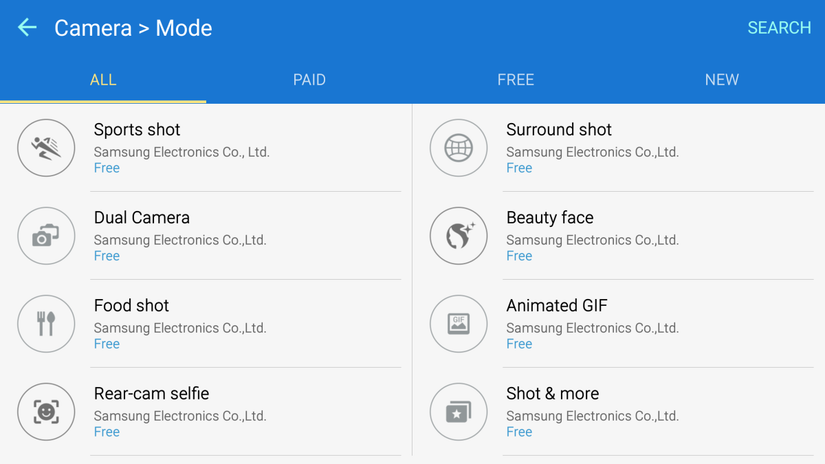Tap Free price under Beauty face
The width and height of the screenshot is (825, 464).
pos(519,256)
